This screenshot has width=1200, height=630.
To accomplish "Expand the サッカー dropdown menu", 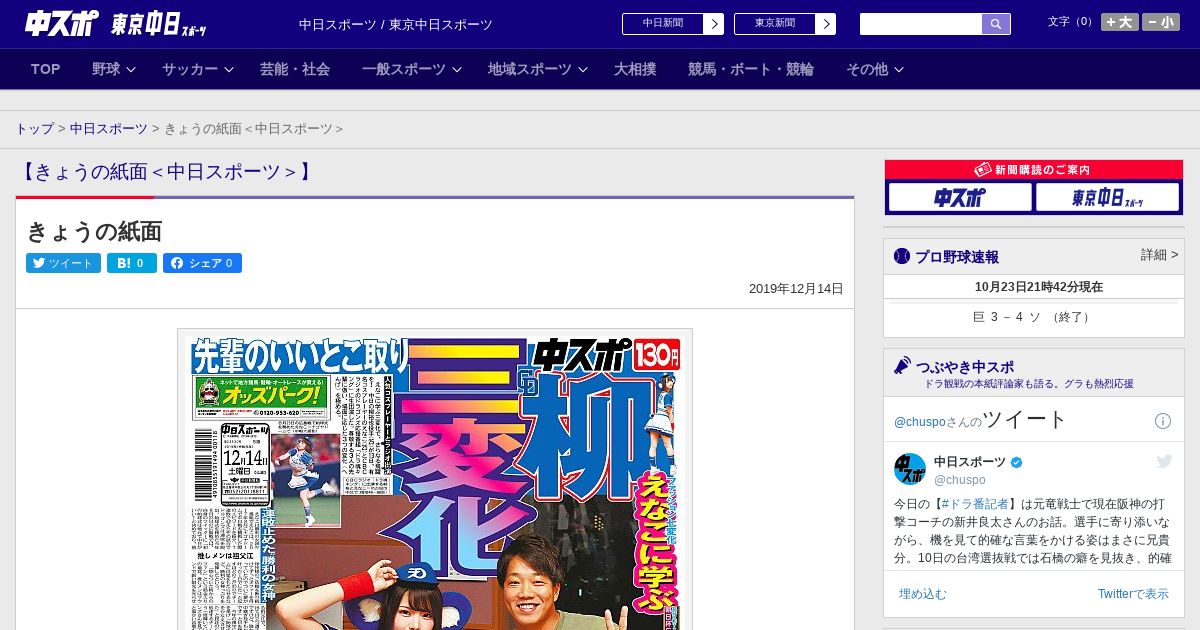I will tap(197, 69).
